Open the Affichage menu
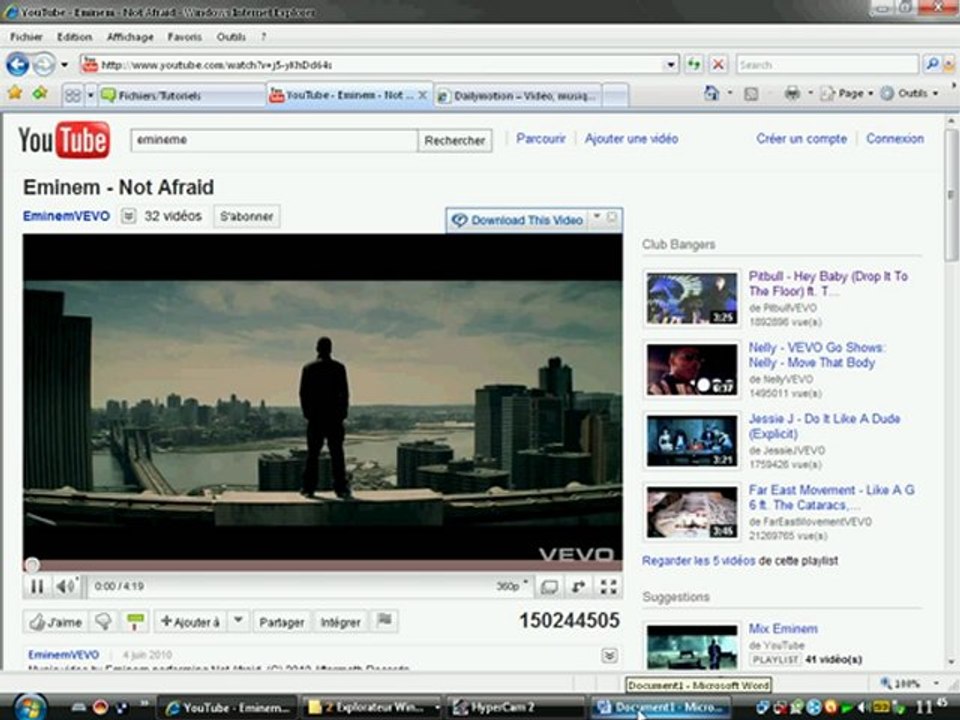Viewport: 960px width, 720px height. tap(130, 37)
